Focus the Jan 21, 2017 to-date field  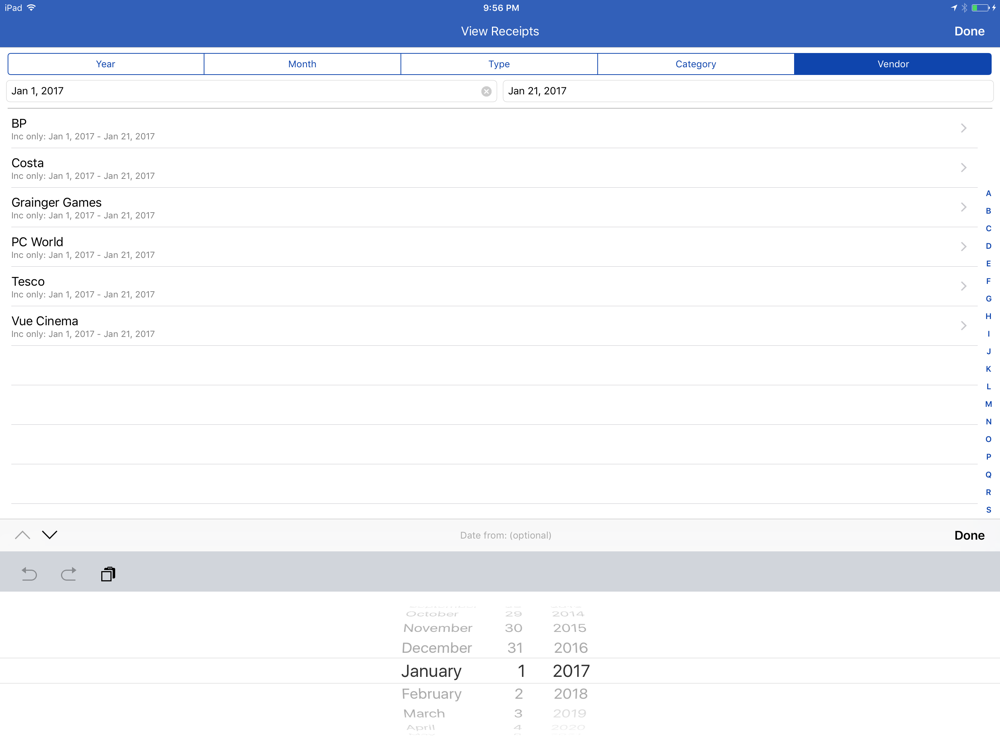coord(747,91)
